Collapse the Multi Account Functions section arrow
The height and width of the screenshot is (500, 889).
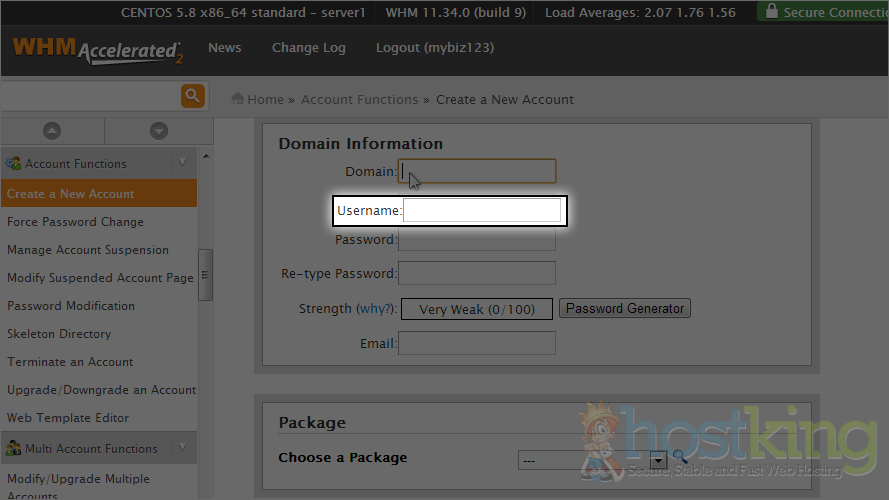click(x=182, y=448)
